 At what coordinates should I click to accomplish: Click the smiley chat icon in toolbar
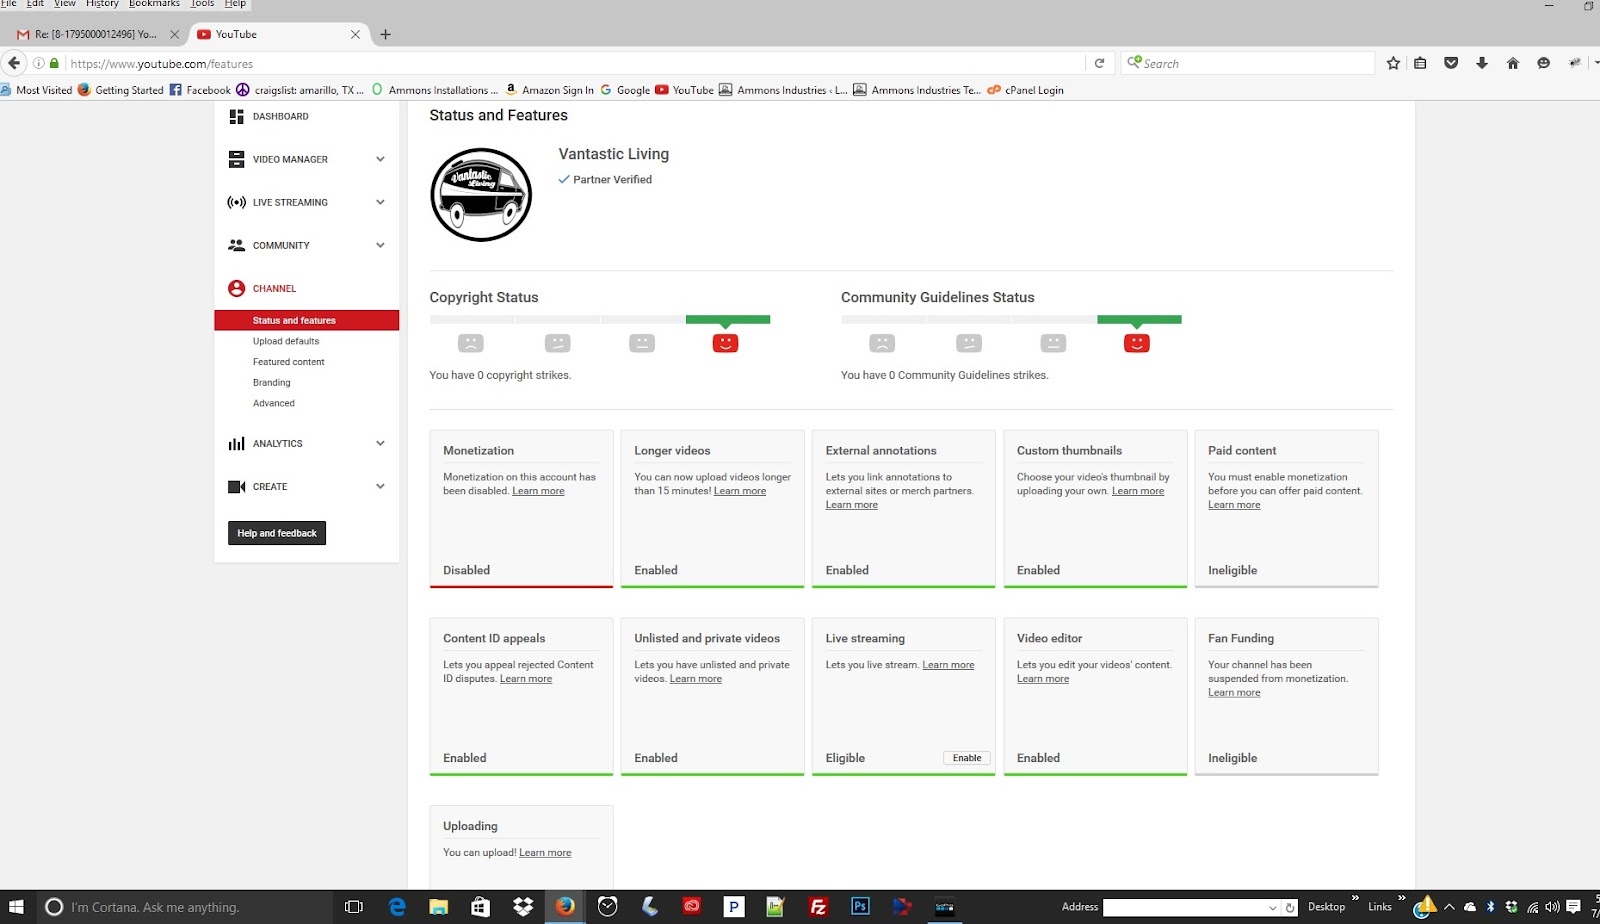tap(1544, 63)
